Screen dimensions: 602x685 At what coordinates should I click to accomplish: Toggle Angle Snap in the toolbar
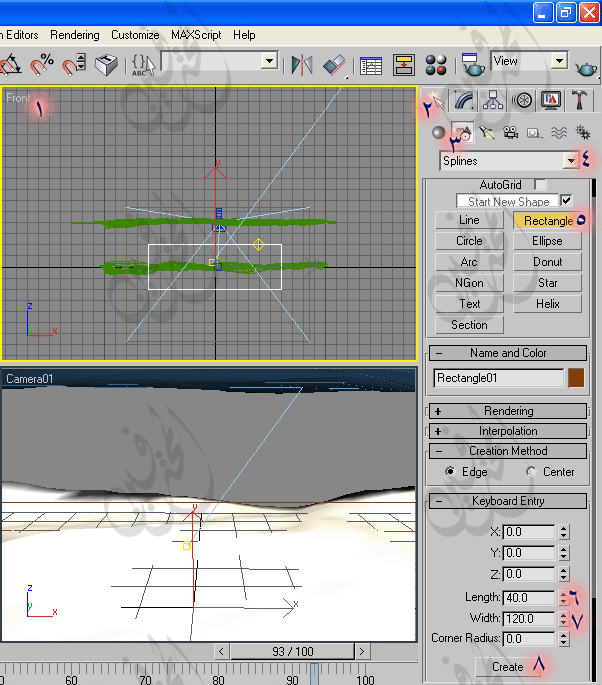click(x=10, y=64)
